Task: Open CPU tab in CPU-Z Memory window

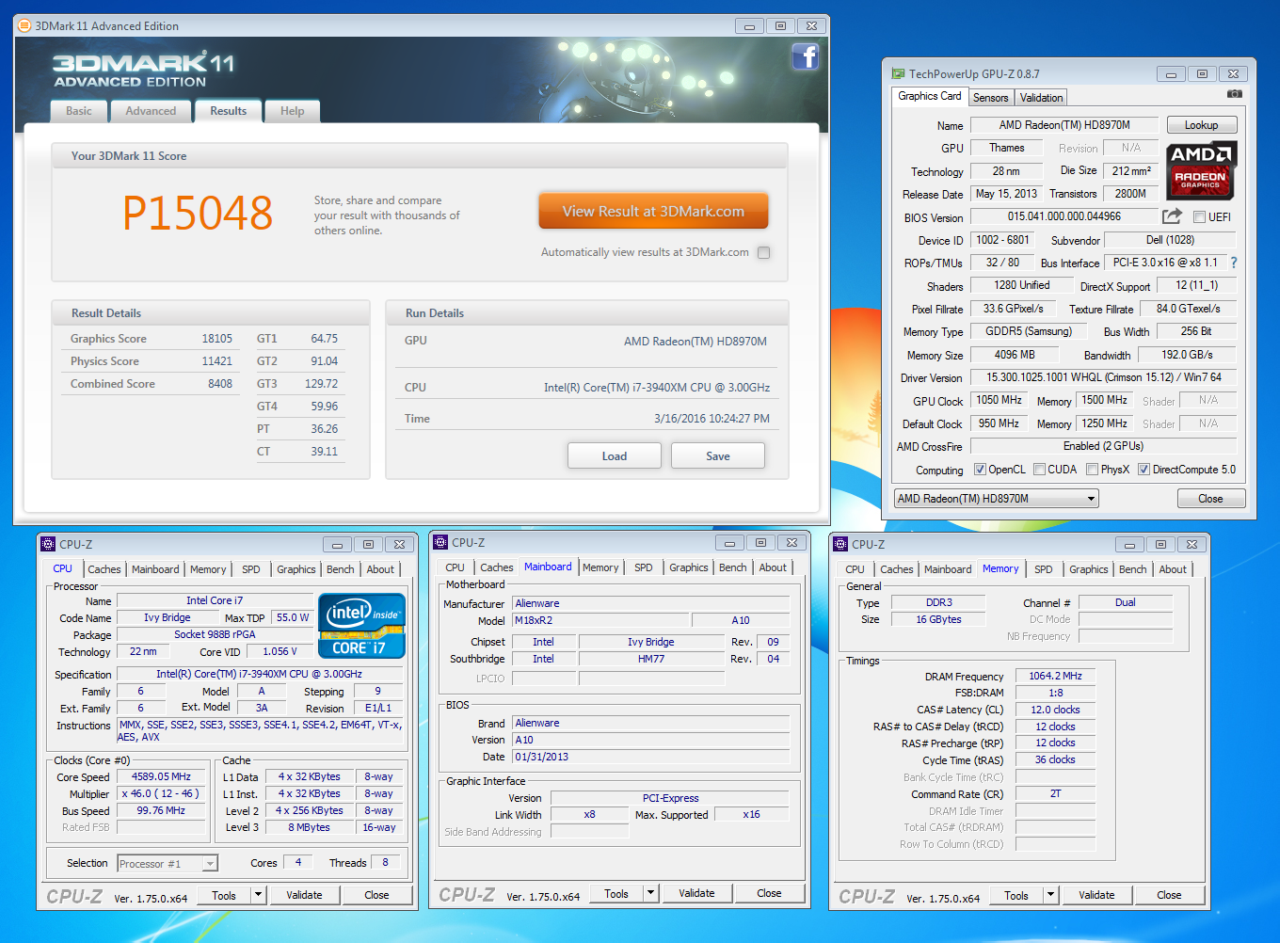Action: tap(855, 569)
